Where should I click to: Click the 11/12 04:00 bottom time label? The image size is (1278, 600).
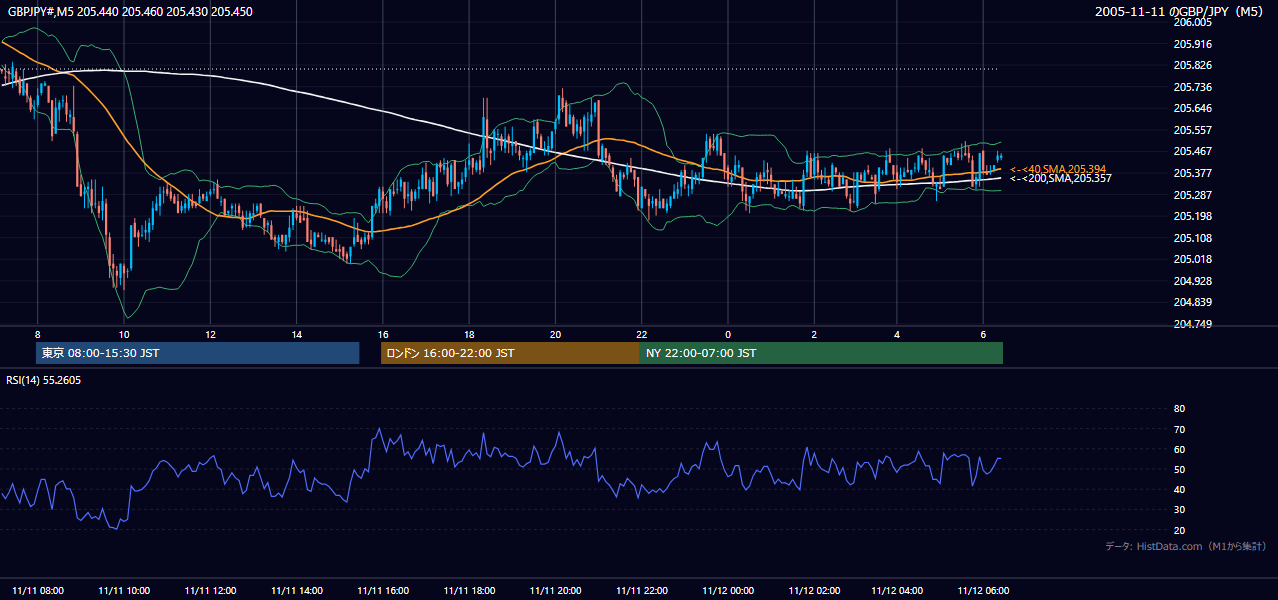(898, 590)
